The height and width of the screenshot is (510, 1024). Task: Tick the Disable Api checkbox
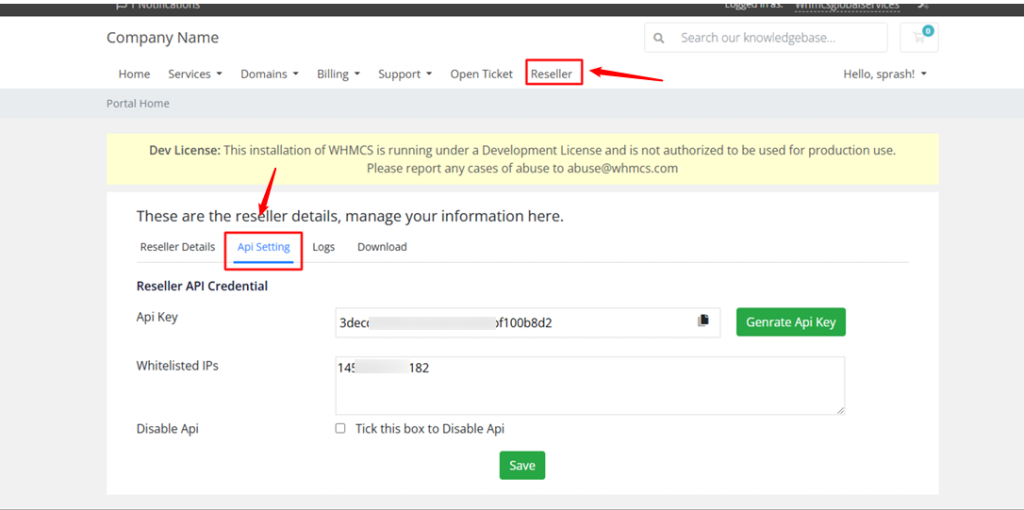[340, 428]
